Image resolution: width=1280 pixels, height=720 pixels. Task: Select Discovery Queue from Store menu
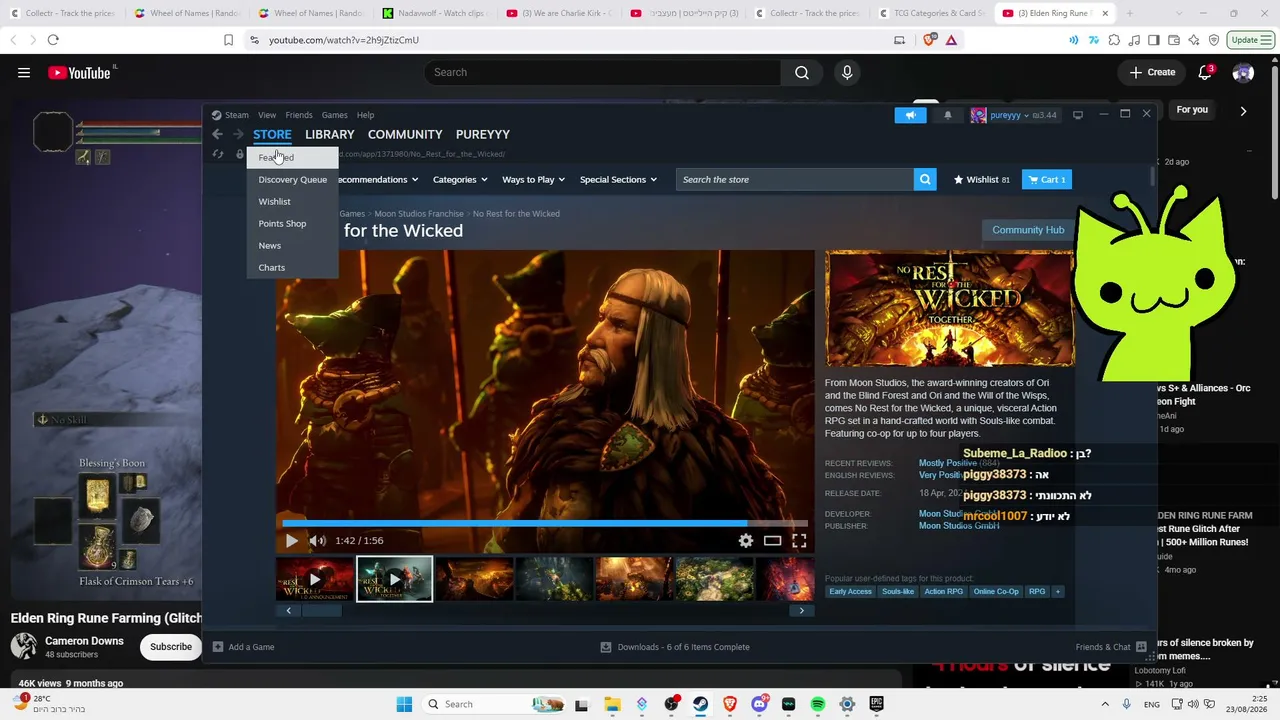292,180
